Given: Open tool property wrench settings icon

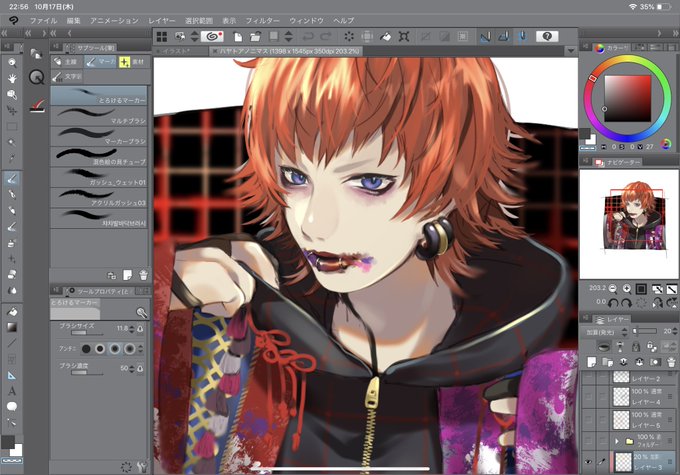Looking at the screenshot, I should (x=141, y=467).
